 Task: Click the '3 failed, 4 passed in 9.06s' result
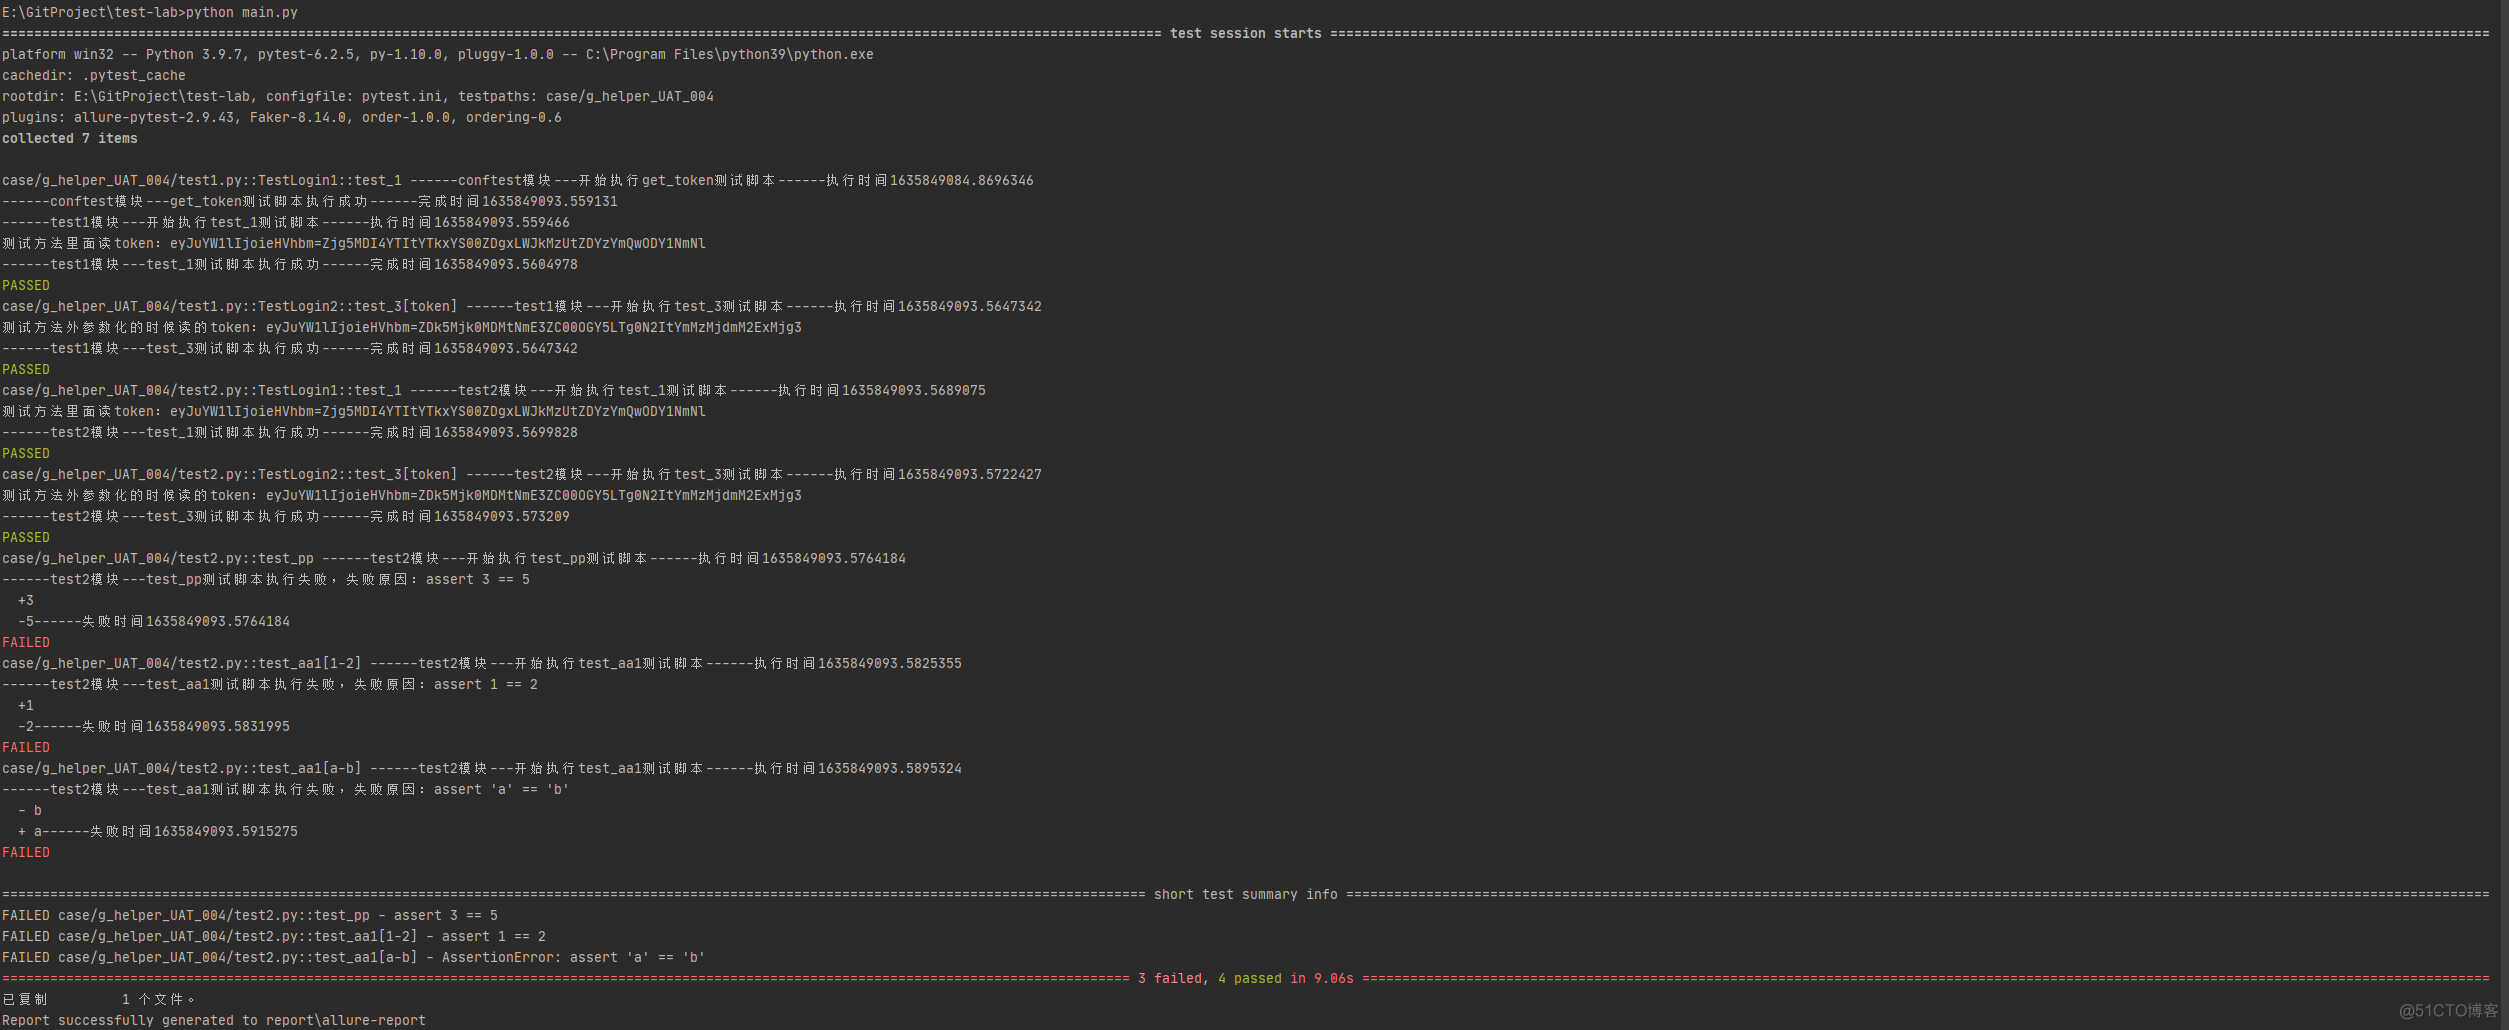1246,978
